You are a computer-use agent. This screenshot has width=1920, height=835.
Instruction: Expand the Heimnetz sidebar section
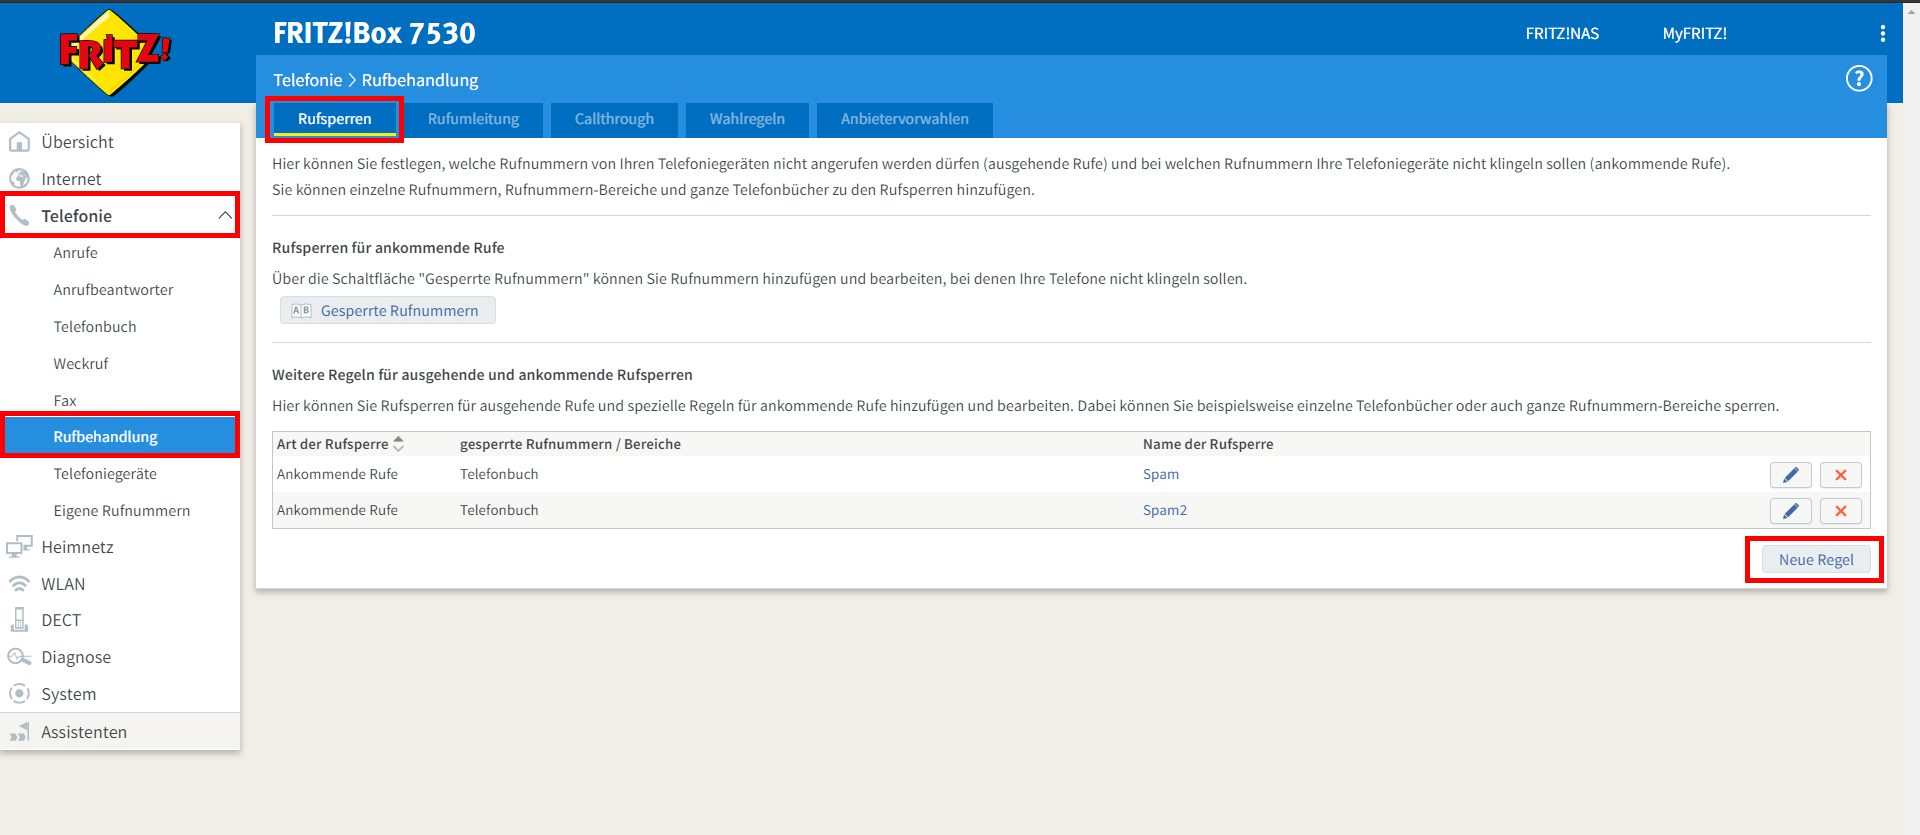coord(77,547)
